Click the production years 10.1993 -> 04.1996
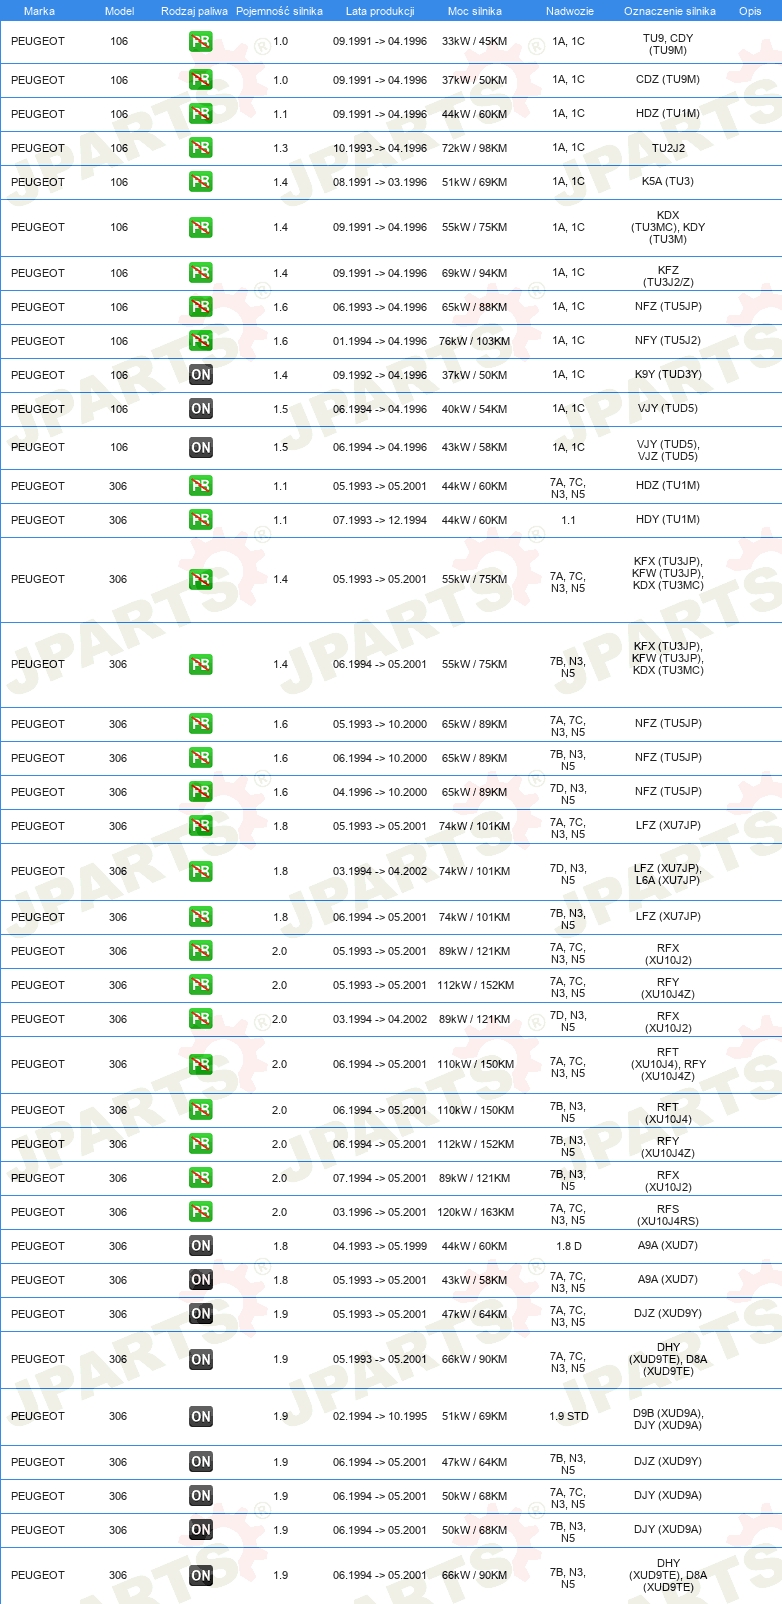782x1604 pixels. click(x=380, y=148)
